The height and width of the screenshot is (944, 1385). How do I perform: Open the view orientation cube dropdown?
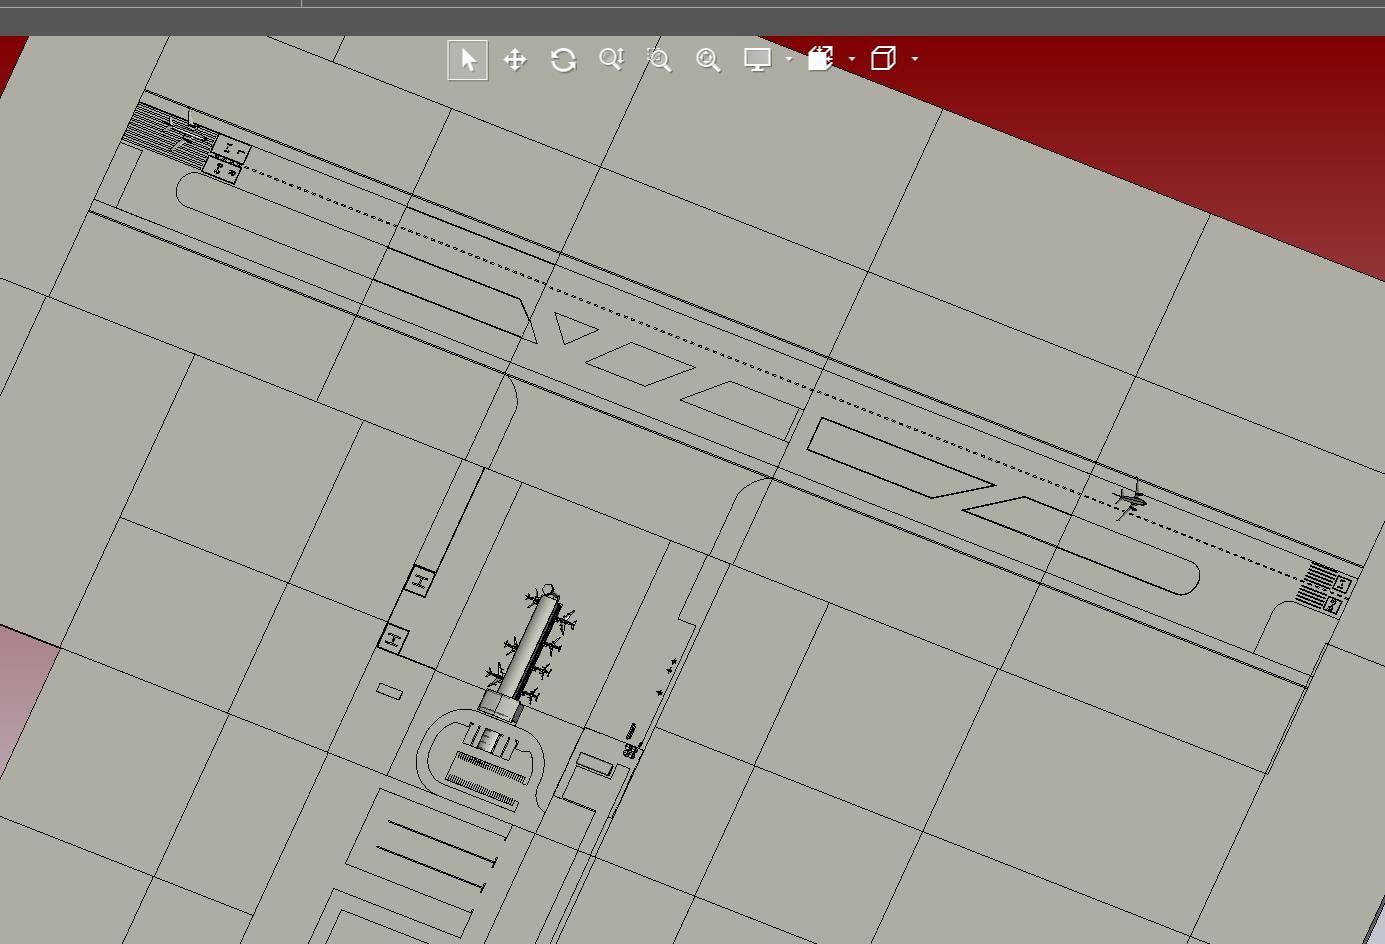pos(915,59)
